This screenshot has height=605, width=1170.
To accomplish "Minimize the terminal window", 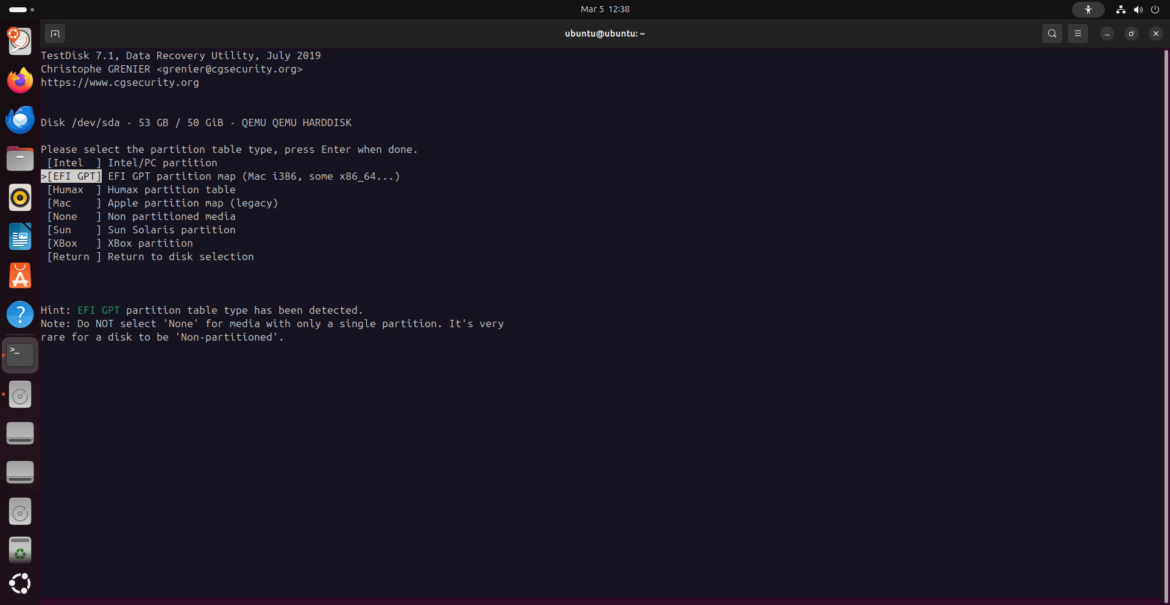I will click(1107, 34).
